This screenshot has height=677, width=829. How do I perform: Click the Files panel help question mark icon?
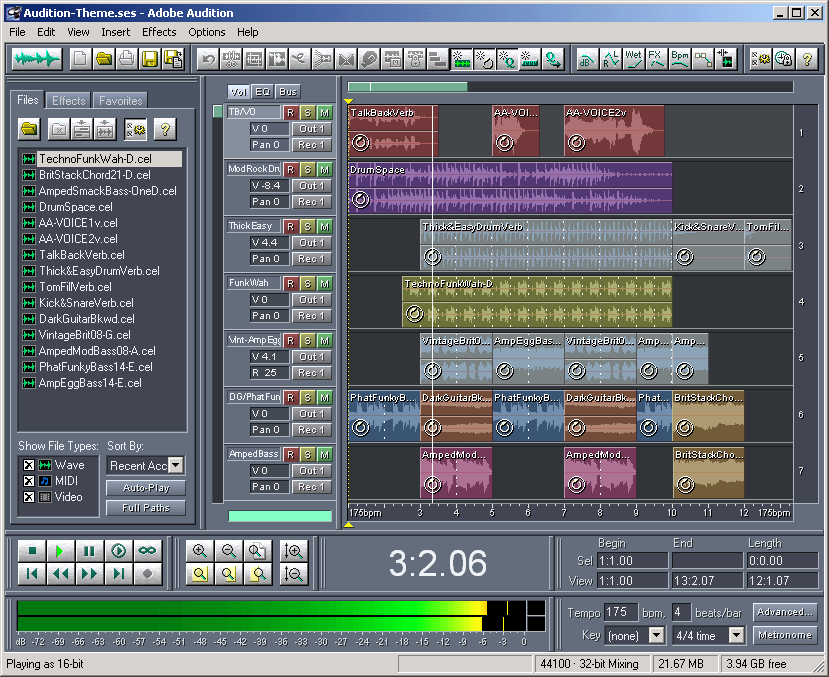click(x=165, y=129)
